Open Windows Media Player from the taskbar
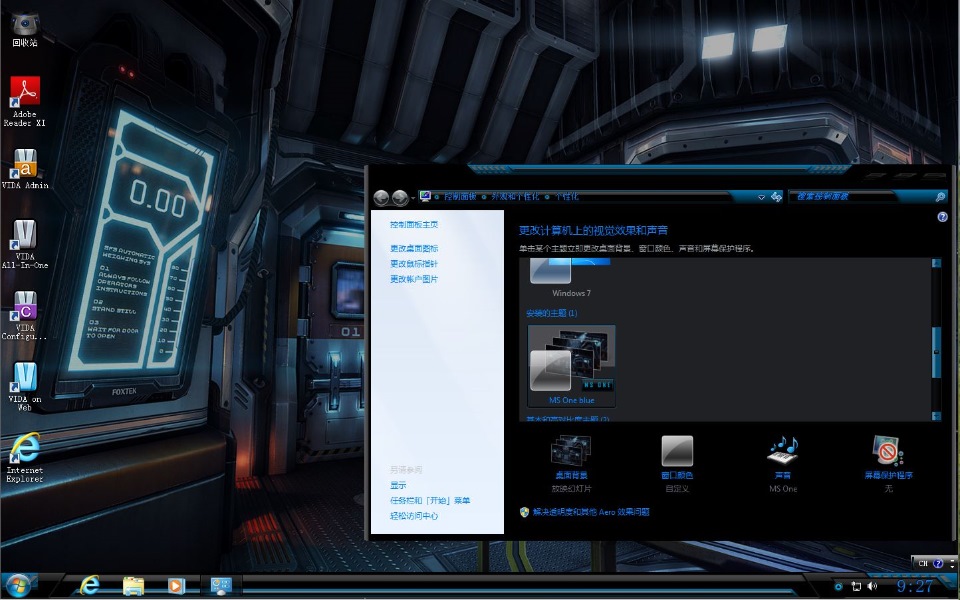The width and height of the screenshot is (960, 600). pyautogui.click(x=175, y=586)
